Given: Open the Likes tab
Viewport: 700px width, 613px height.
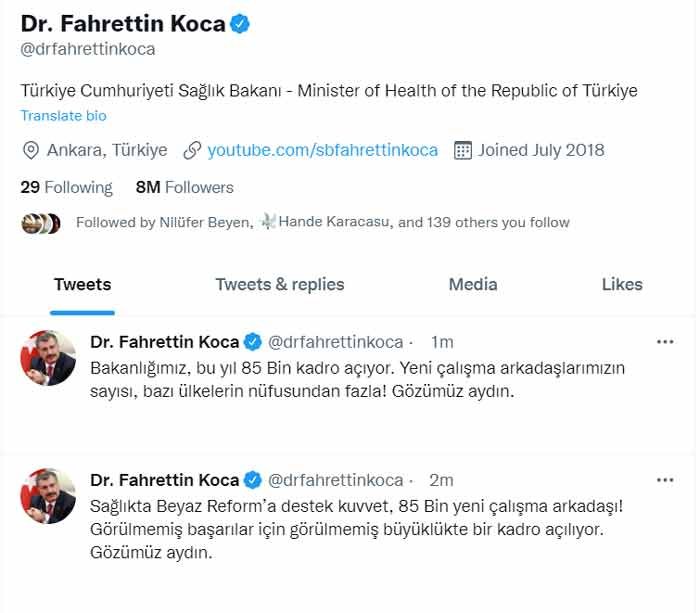Looking at the screenshot, I should tap(622, 285).
